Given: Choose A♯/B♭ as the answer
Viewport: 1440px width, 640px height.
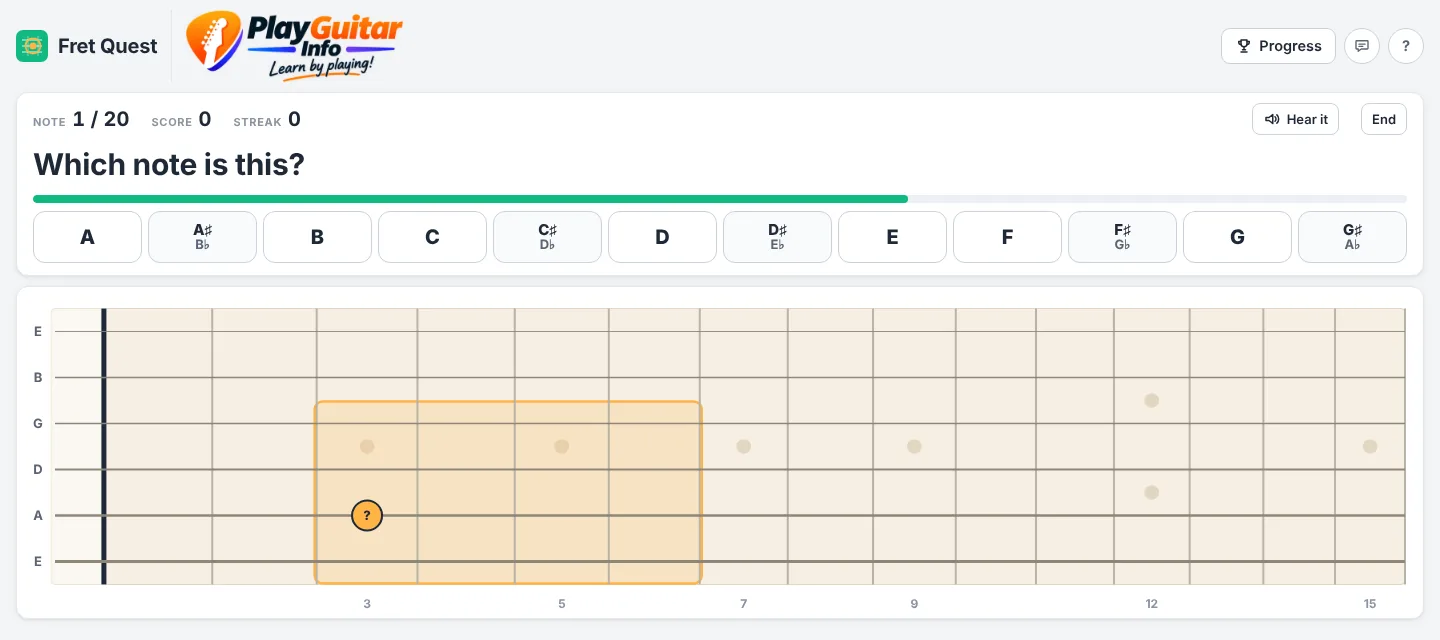Looking at the screenshot, I should point(203,237).
